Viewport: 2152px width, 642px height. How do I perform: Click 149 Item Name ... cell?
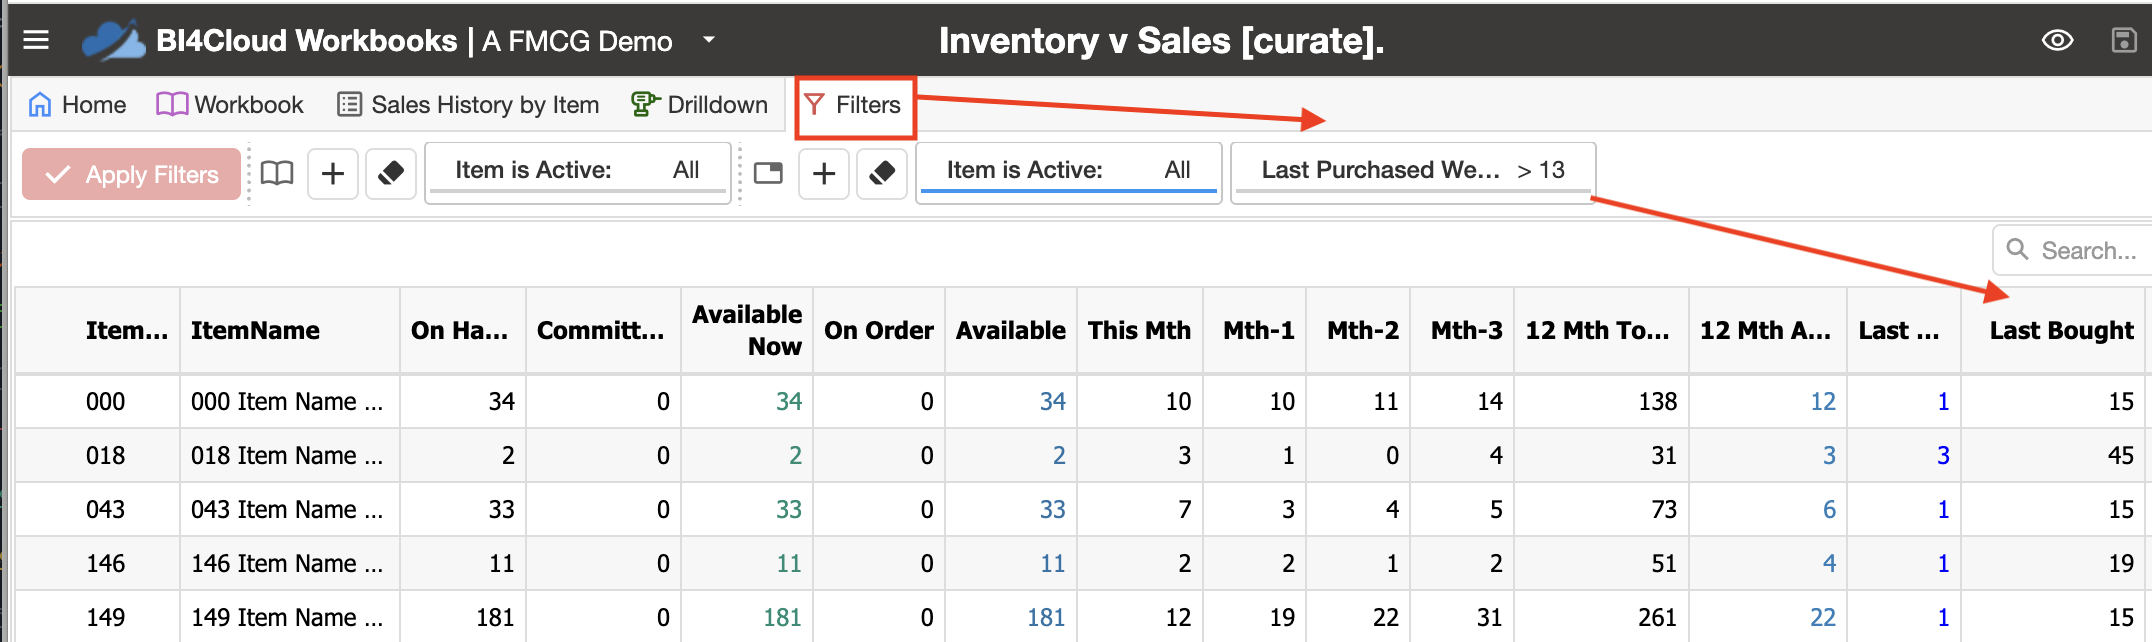(x=290, y=617)
